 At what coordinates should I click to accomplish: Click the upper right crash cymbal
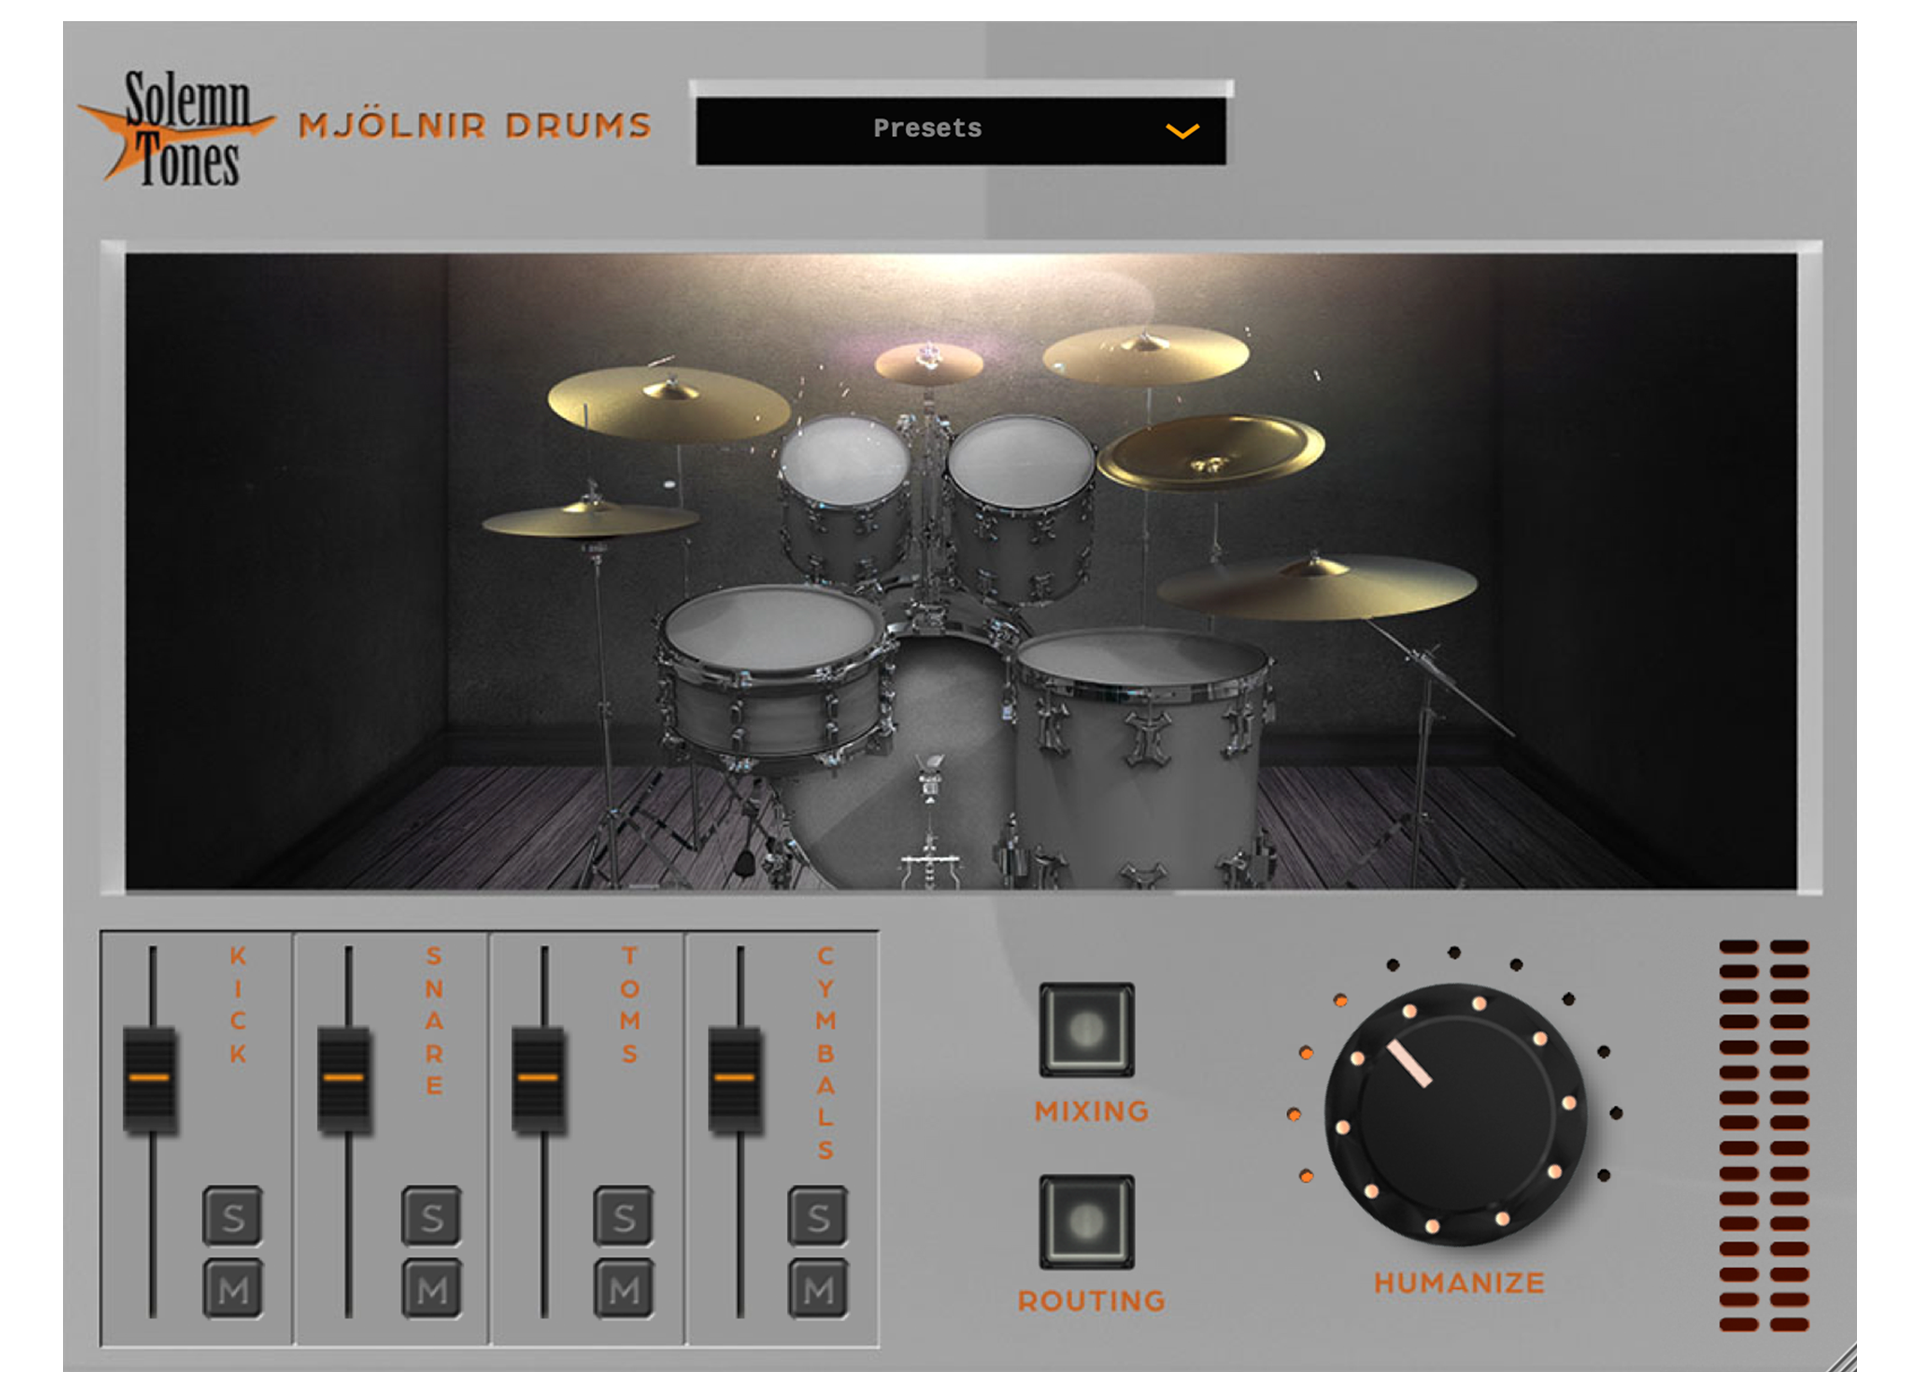(x=1146, y=355)
